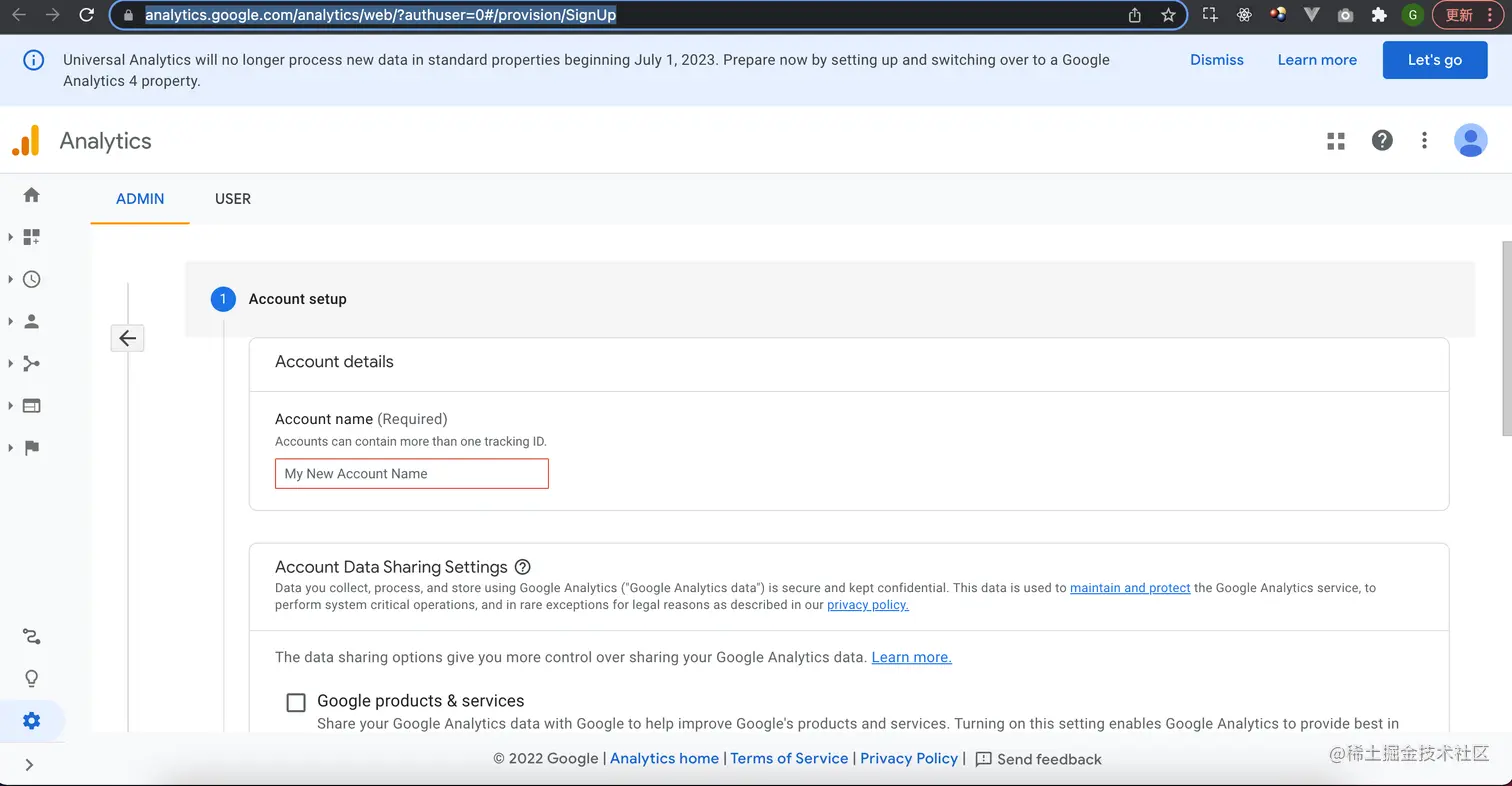This screenshot has height=786, width=1512.
Task: Click Send feedback in footer
Action: click(1039, 759)
